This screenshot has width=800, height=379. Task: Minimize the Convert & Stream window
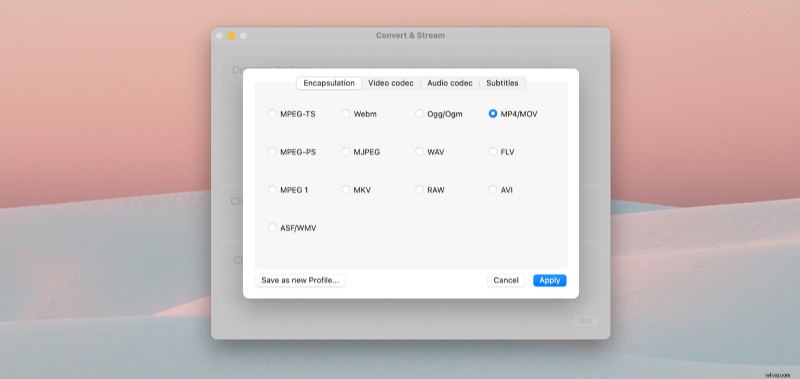pyautogui.click(x=231, y=36)
